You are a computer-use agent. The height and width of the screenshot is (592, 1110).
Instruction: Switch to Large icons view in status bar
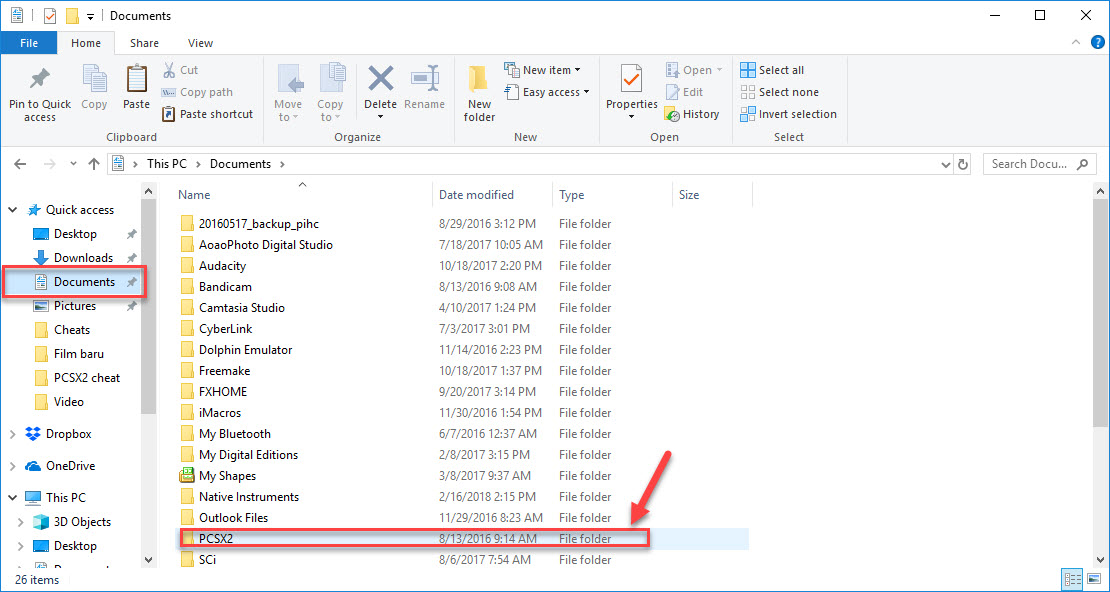(1092, 578)
